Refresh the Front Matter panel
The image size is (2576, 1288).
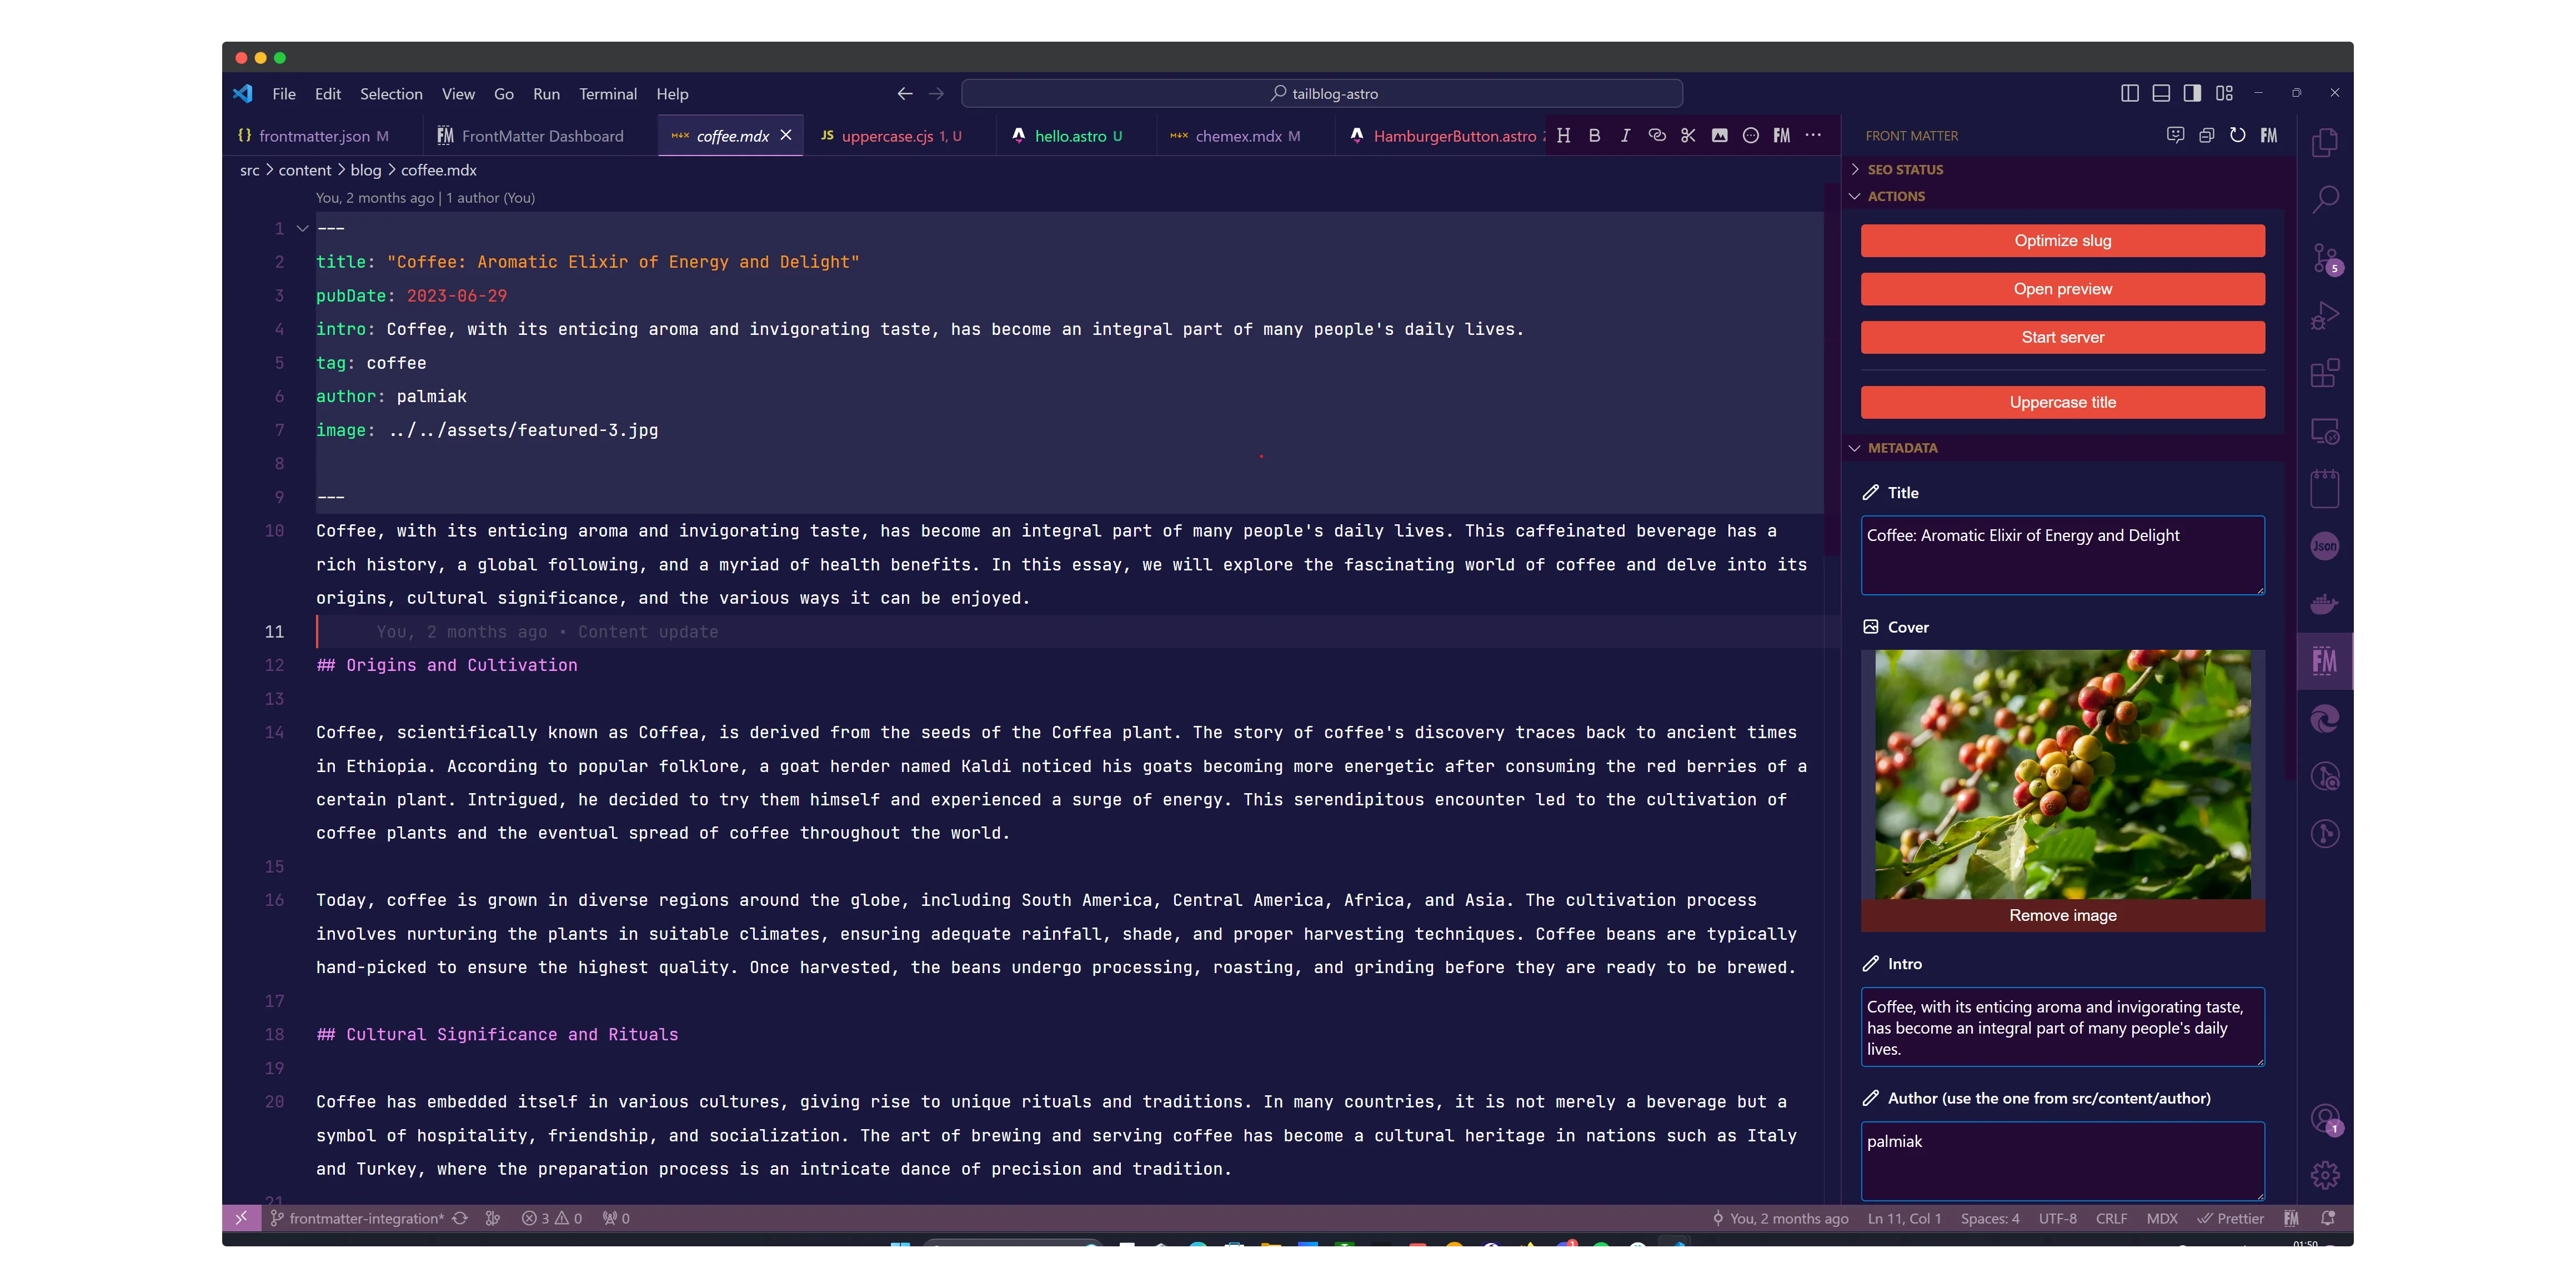[x=2237, y=135]
